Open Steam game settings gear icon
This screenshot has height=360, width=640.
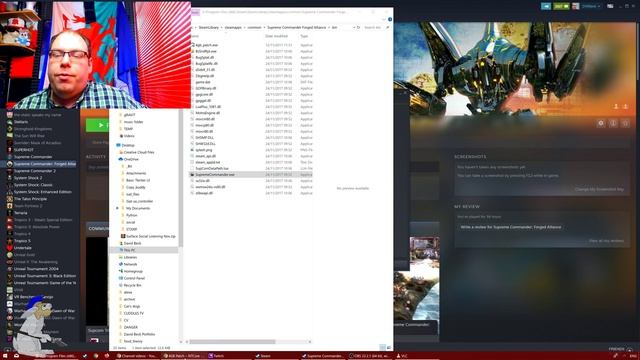[601, 123]
